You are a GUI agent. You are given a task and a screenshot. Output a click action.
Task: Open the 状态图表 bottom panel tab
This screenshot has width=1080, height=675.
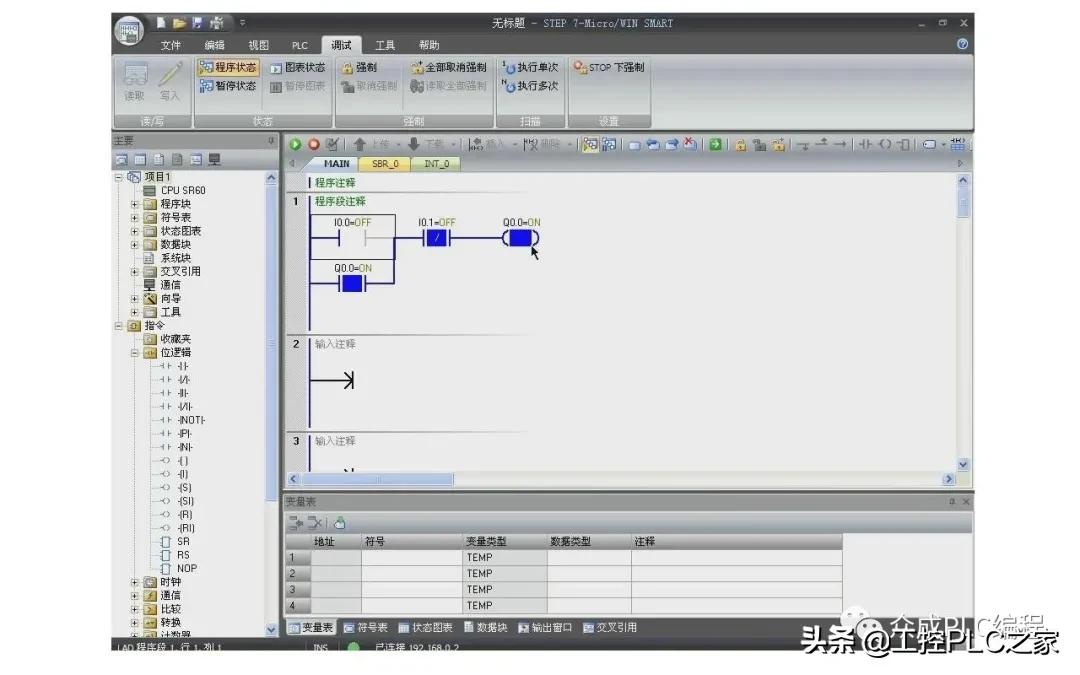[x=426, y=627]
